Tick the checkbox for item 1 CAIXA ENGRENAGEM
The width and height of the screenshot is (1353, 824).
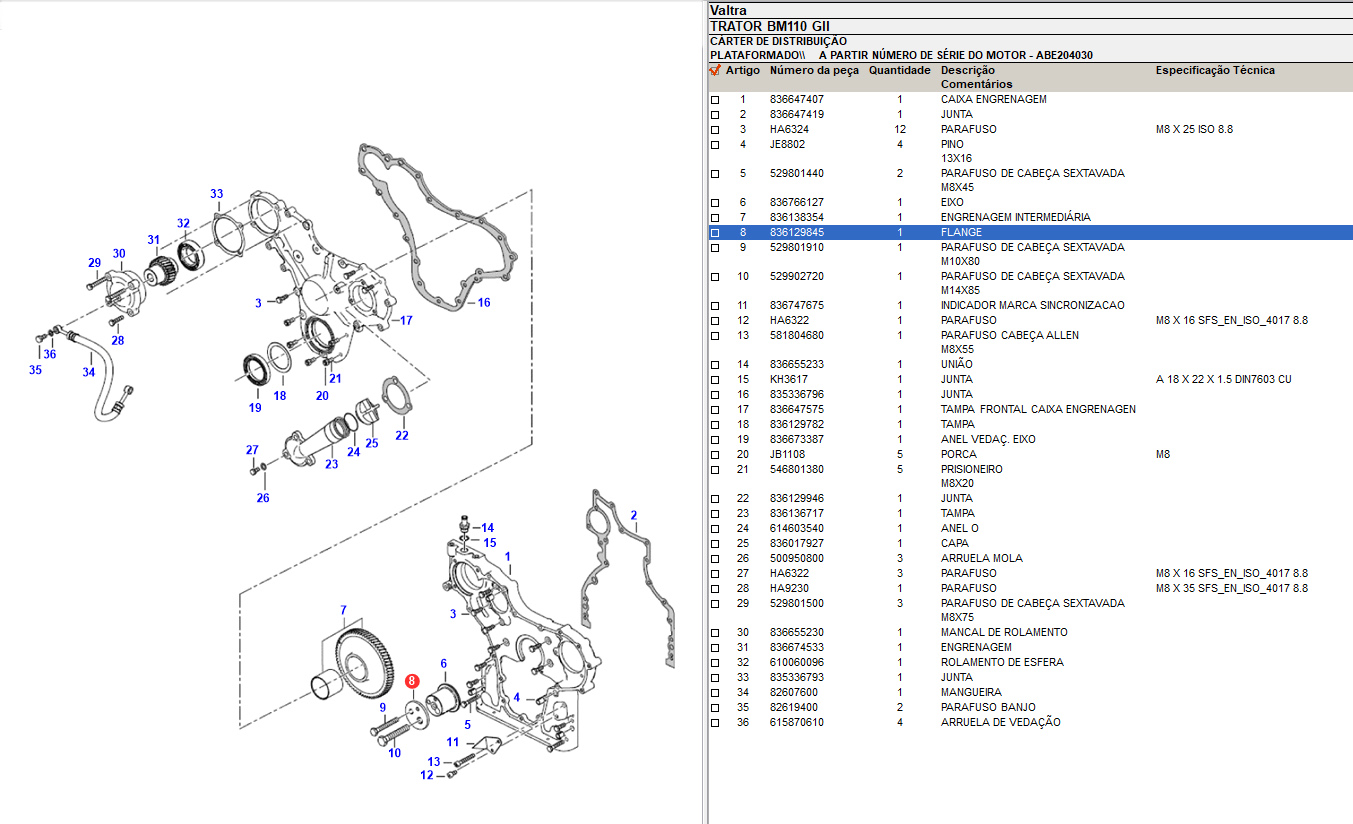[x=715, y=100]
